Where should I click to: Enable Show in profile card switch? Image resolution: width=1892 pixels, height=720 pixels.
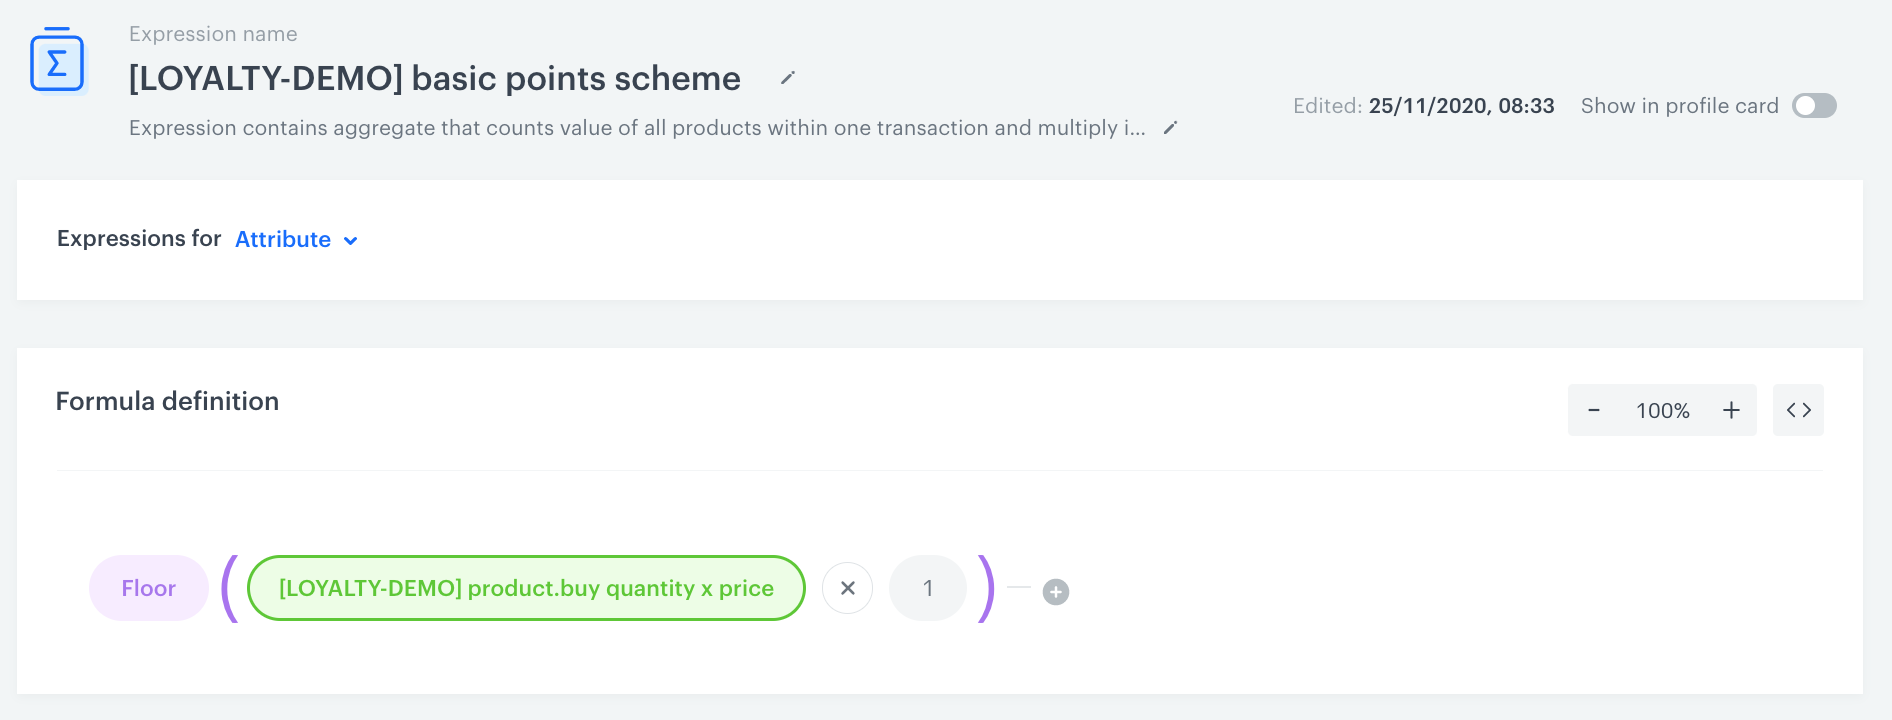[x=1814, y=106]
